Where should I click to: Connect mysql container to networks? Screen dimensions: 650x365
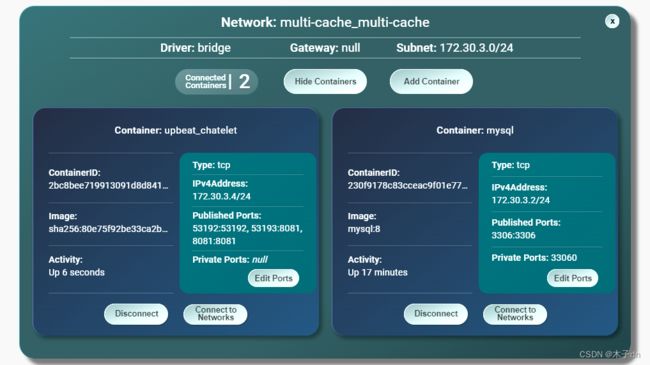pos(515,314)
